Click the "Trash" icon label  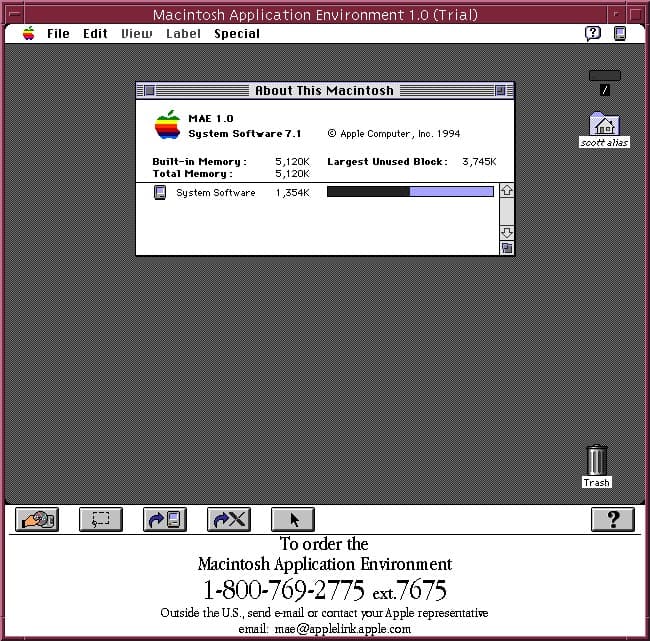(x=597, y=483)
